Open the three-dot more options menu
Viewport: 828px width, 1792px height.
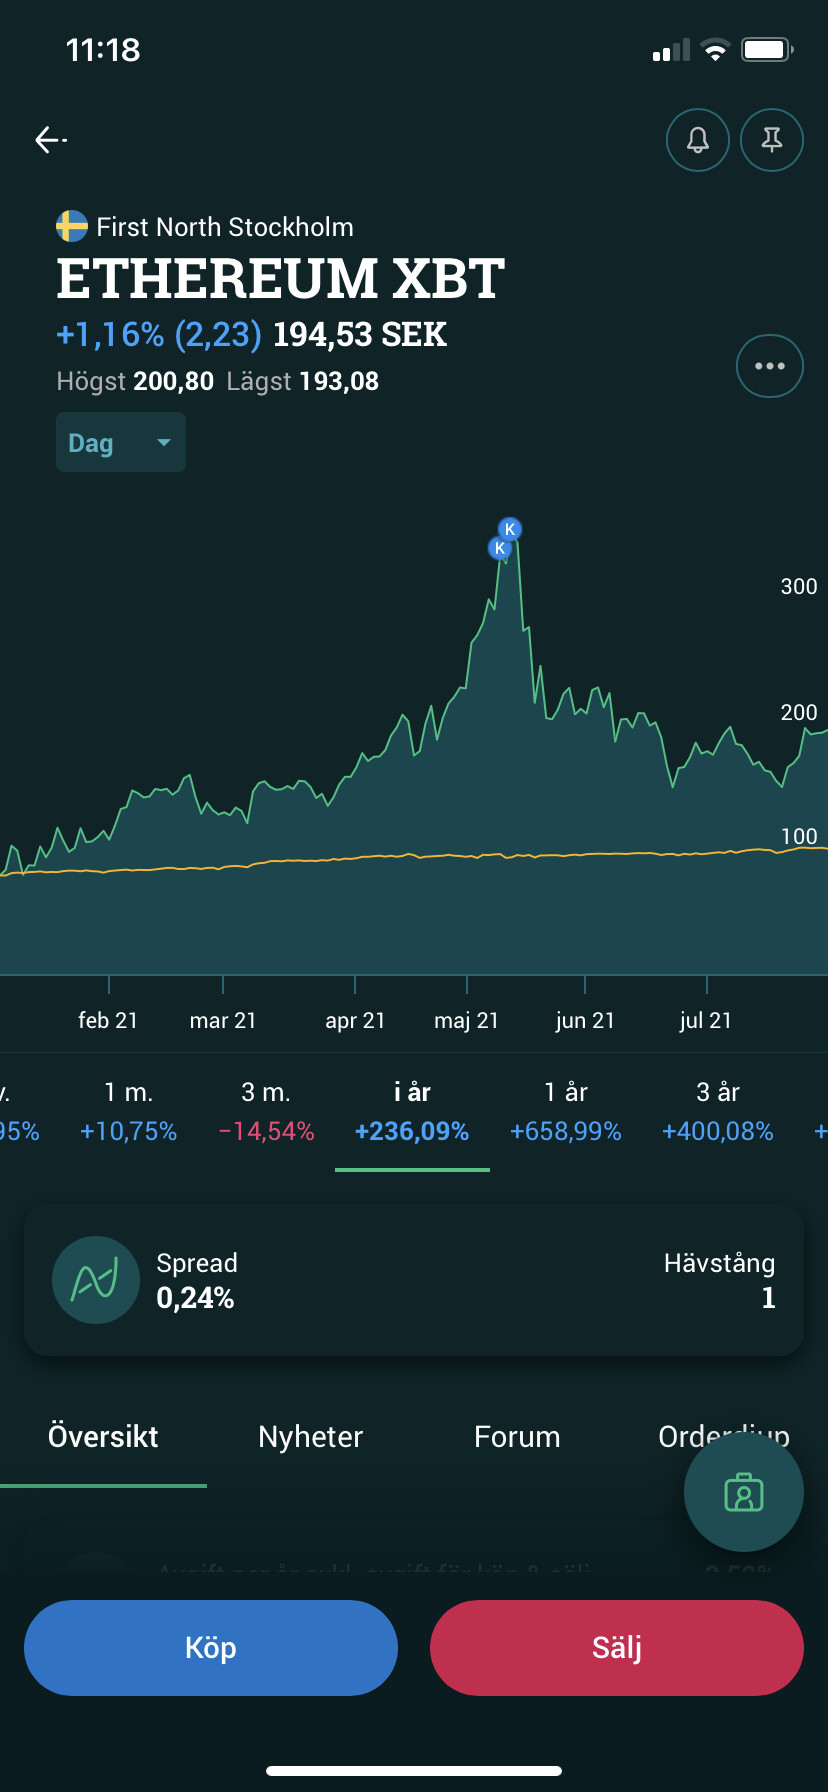pos(770,366)
